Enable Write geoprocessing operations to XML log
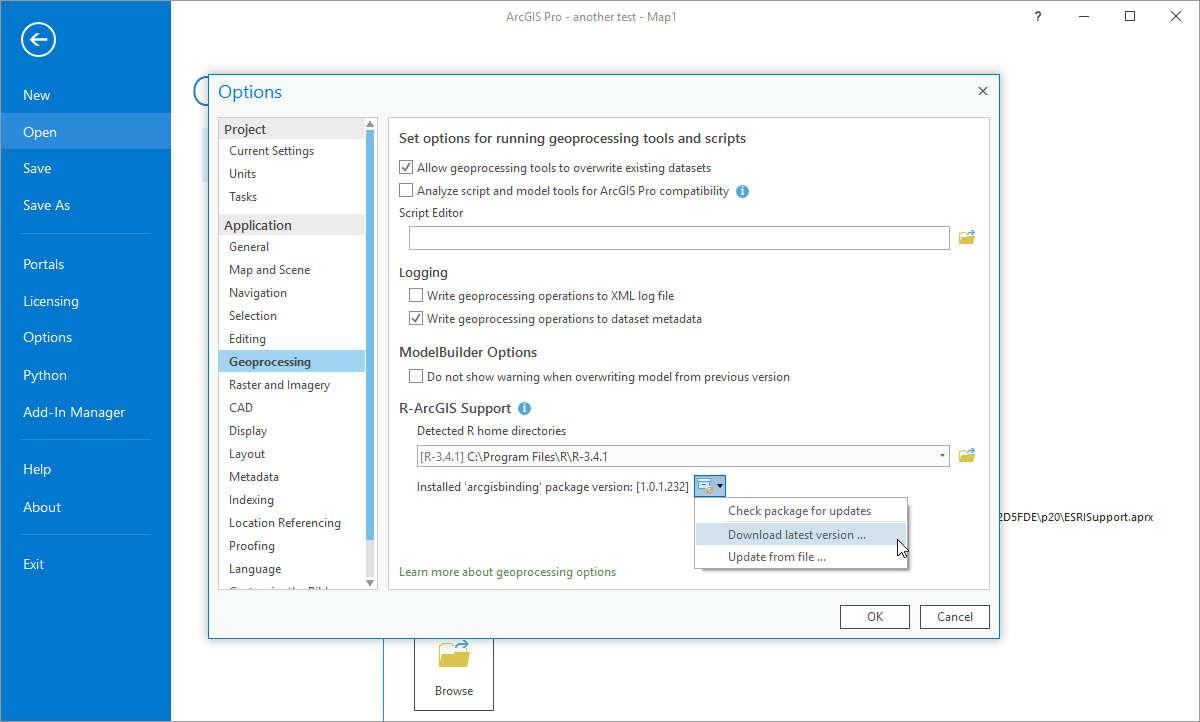This screenshot has height=722, width=1200. coord(416,296)
